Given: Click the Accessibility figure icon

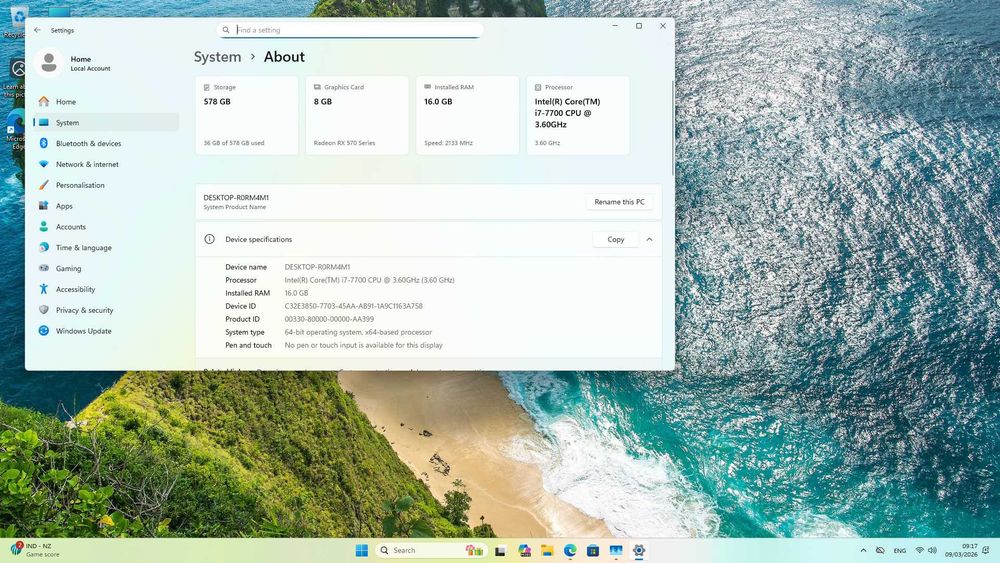Looking at the screenshot, I should click(x=43, y=289).
